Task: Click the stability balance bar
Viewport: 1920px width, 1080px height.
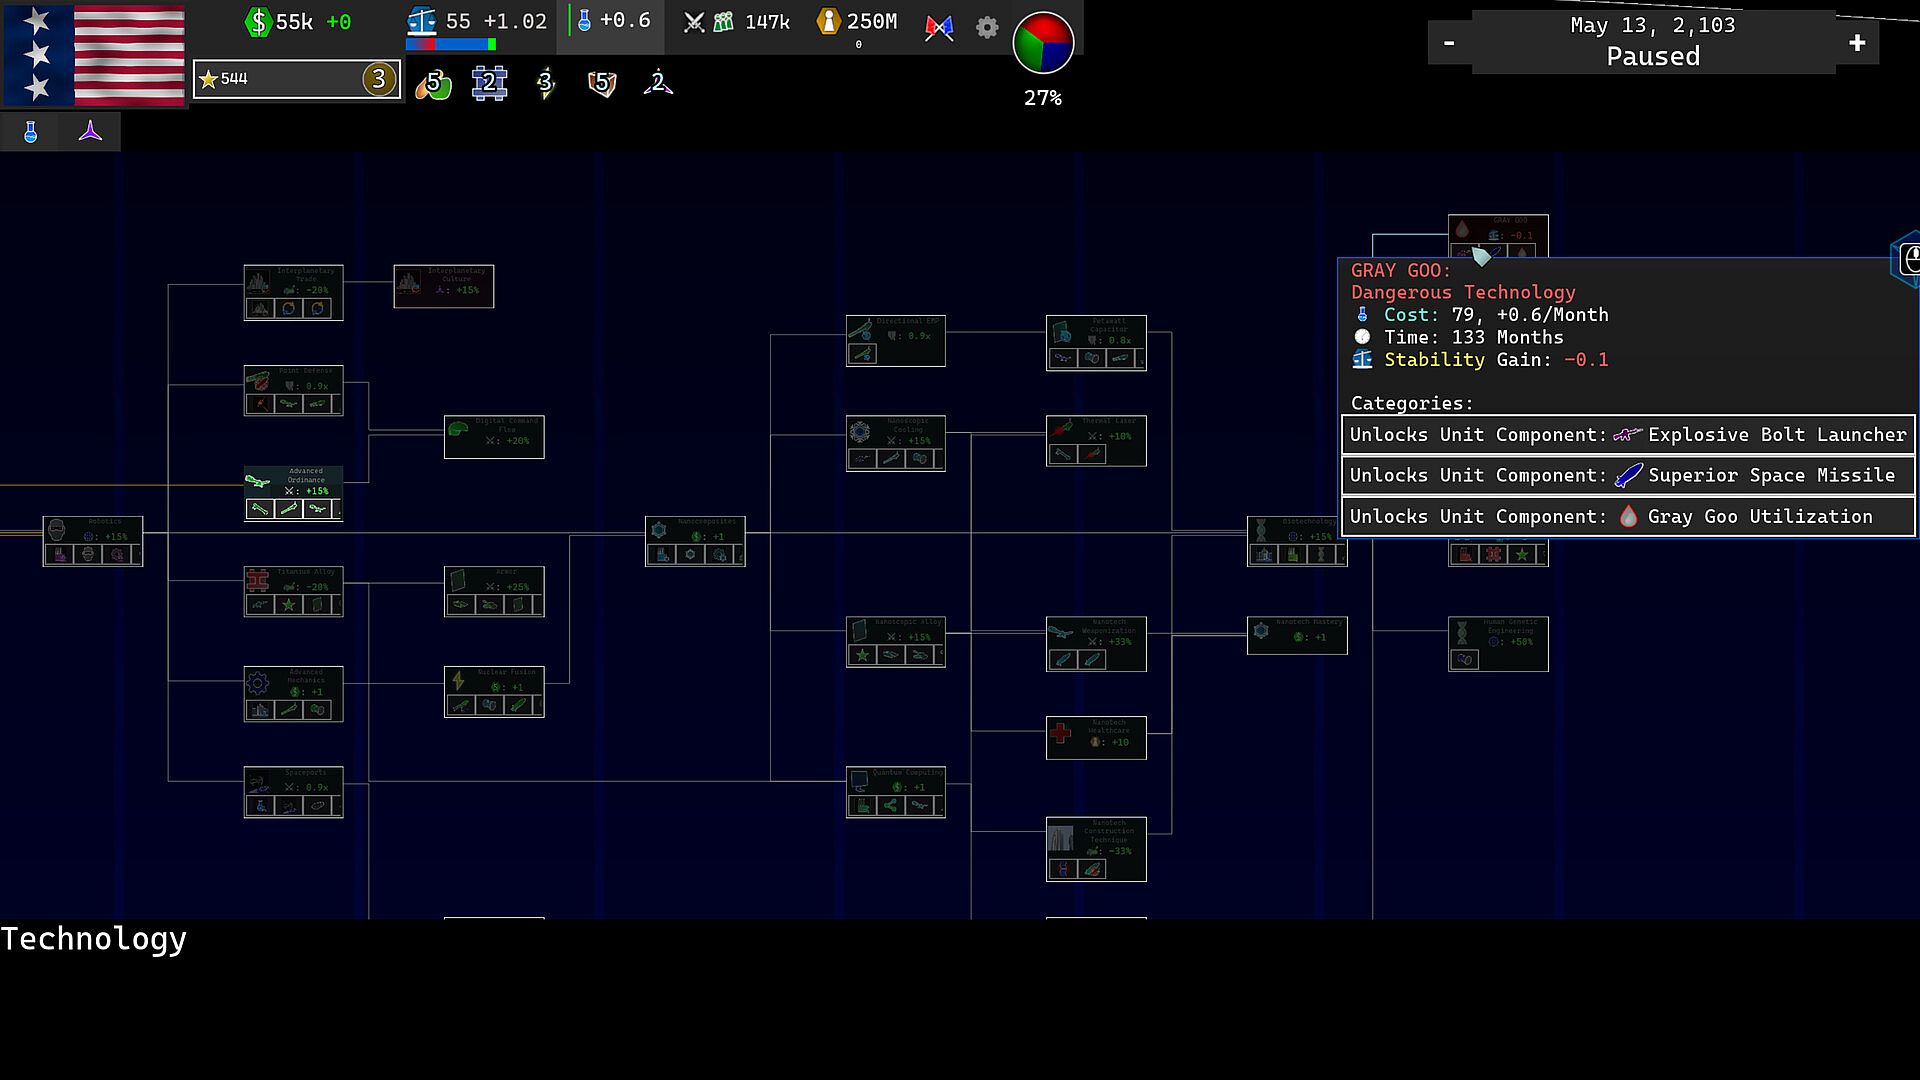Action: [x=451, y=44]
